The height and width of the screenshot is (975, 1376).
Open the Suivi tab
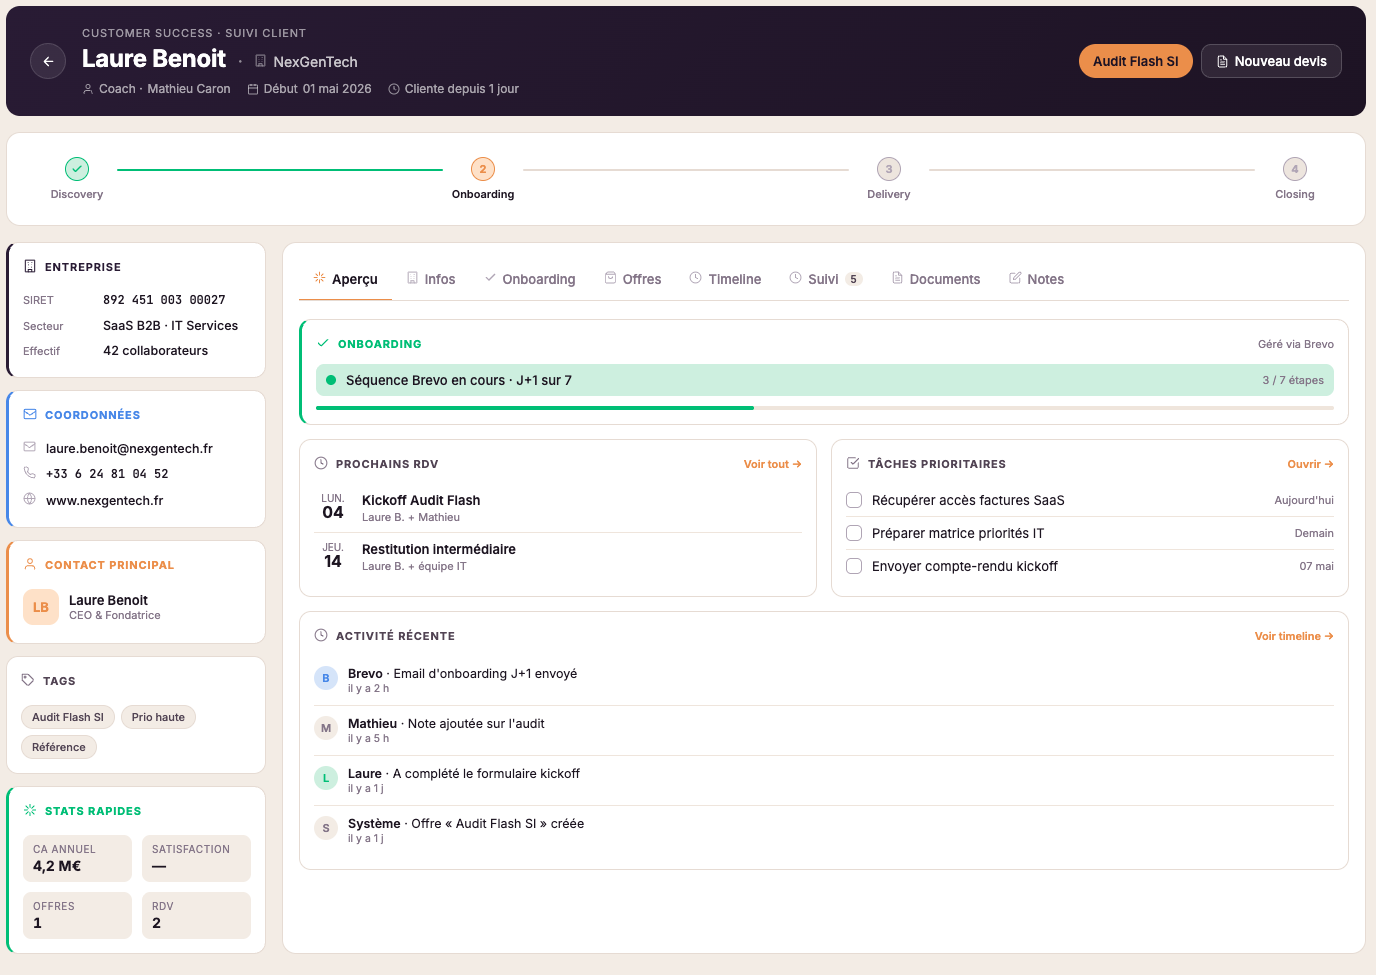tap(825, 279)
